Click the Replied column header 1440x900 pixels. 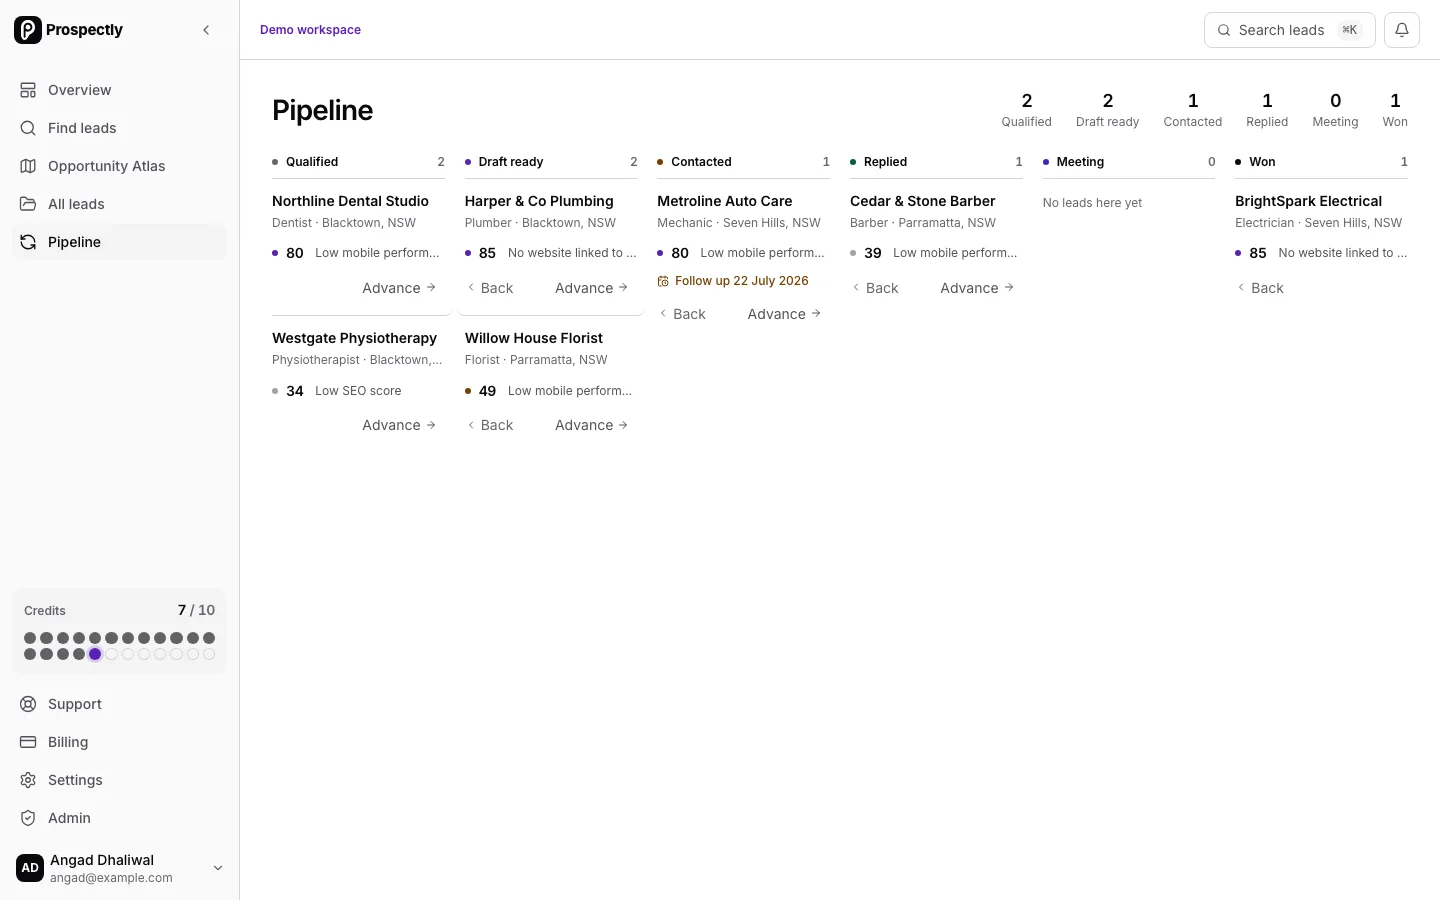[936, 162]
